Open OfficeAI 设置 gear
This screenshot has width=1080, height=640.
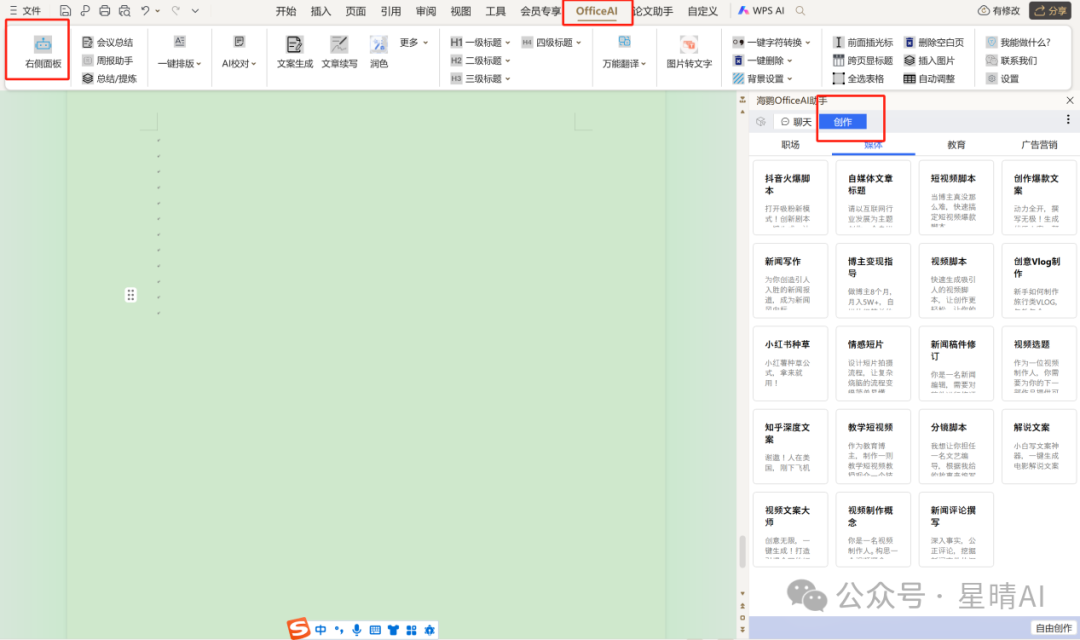pyautogui.click(x=1002, y=79)
